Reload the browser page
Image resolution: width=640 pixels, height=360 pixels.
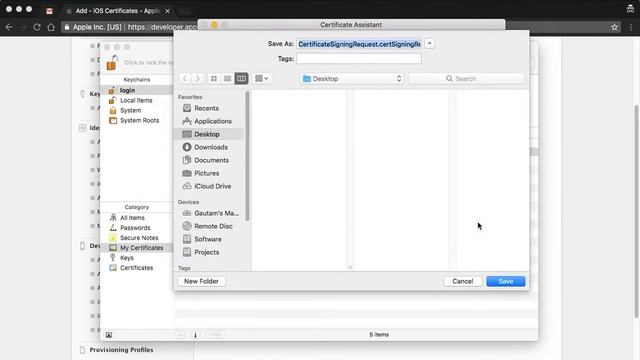point(37,27)
